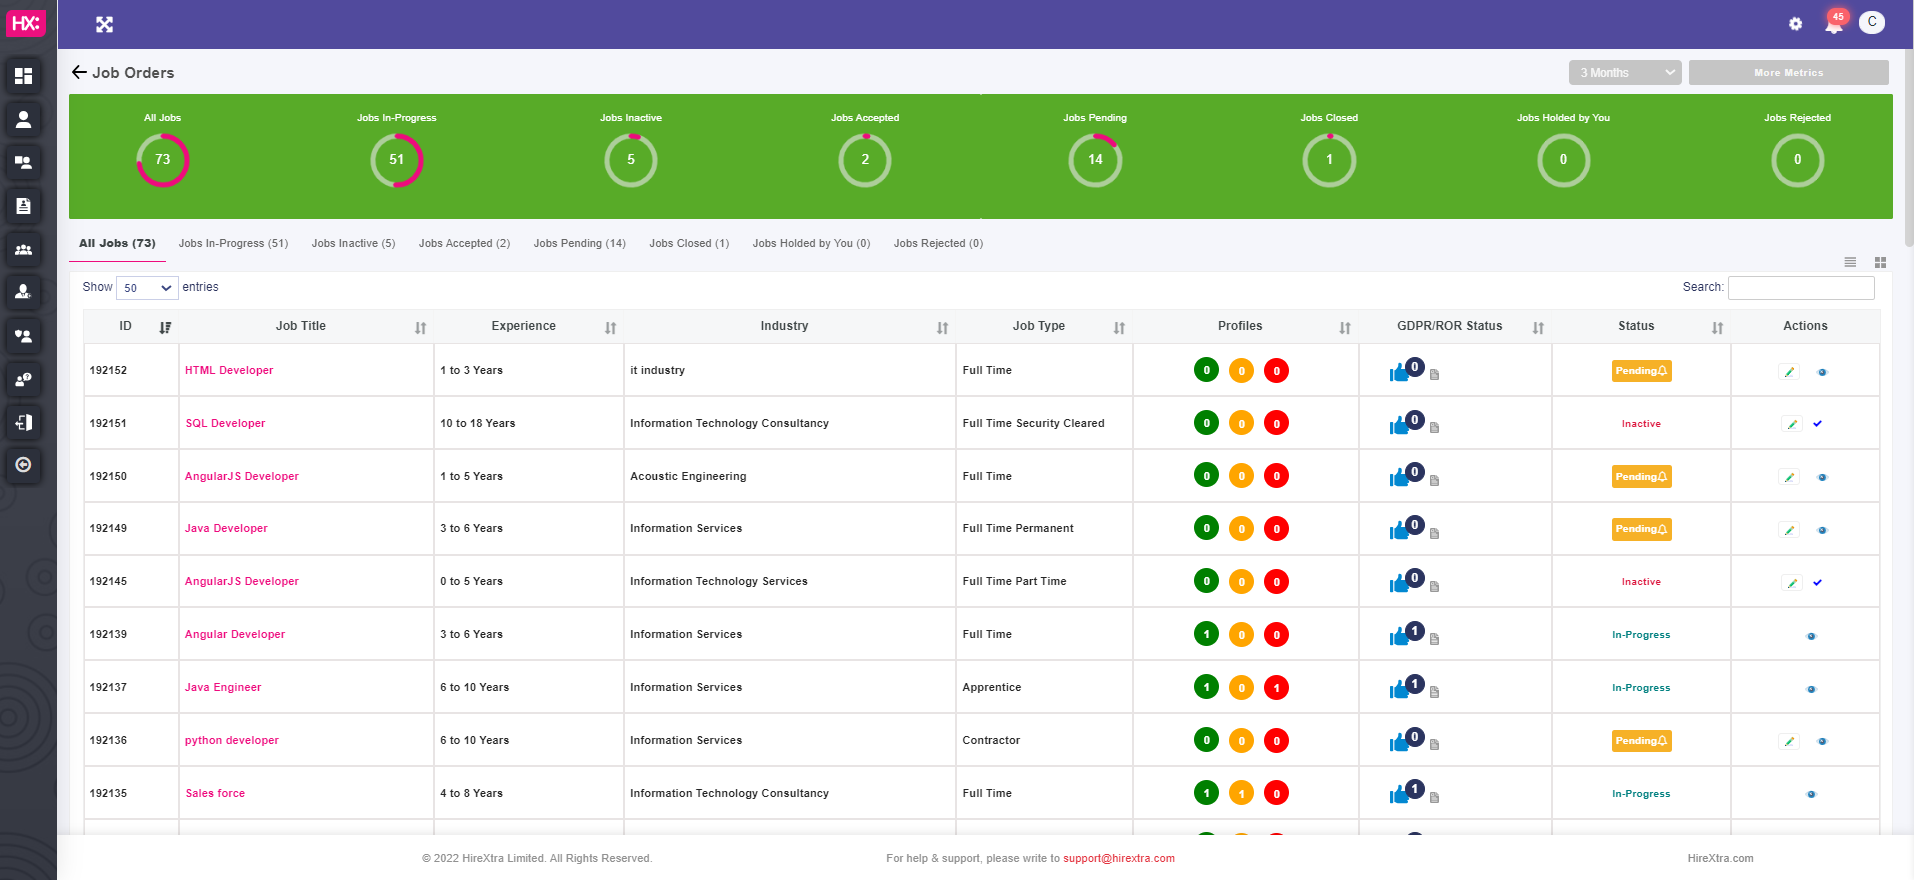This screenshot has height=880, width=1914.
Task: Switch to Jobs Inactive (5) tab
Action: [x=353, y=243]
